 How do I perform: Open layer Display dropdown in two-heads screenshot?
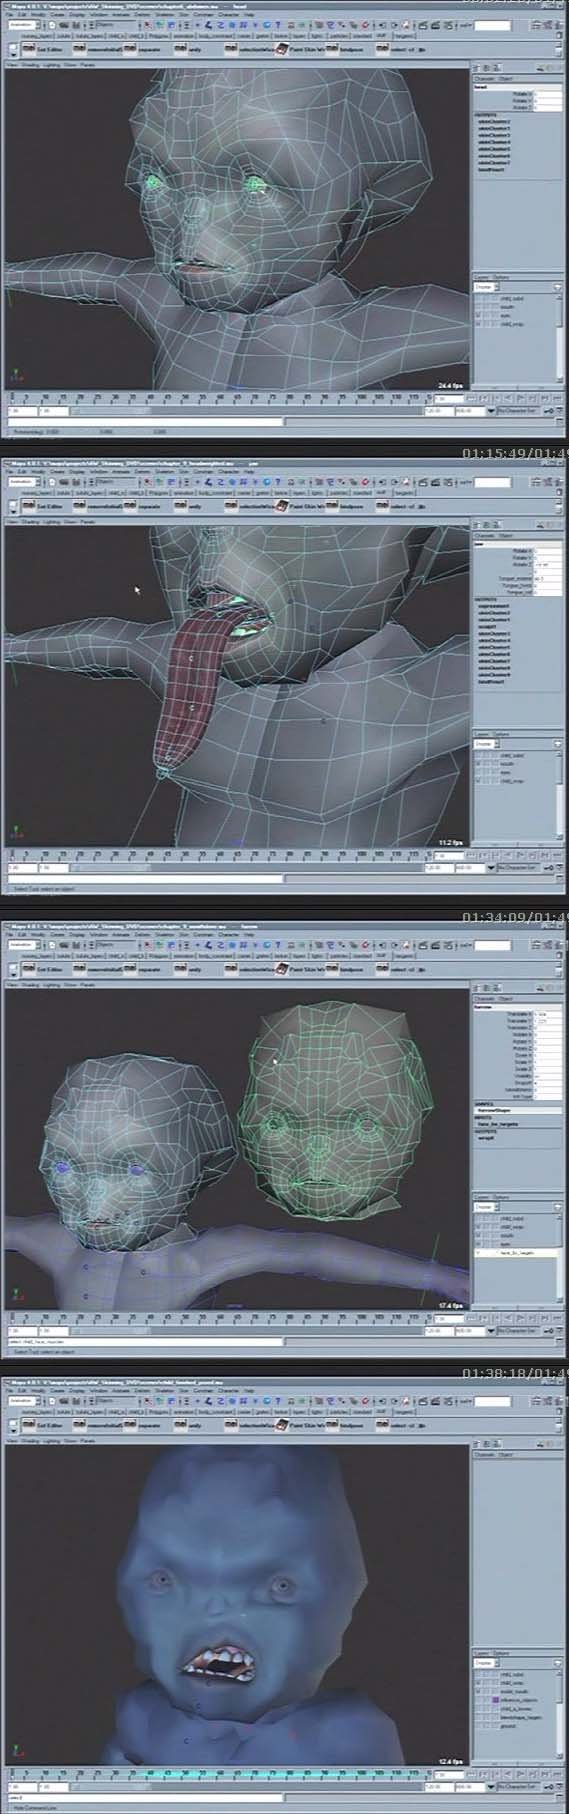point(486,1208)
